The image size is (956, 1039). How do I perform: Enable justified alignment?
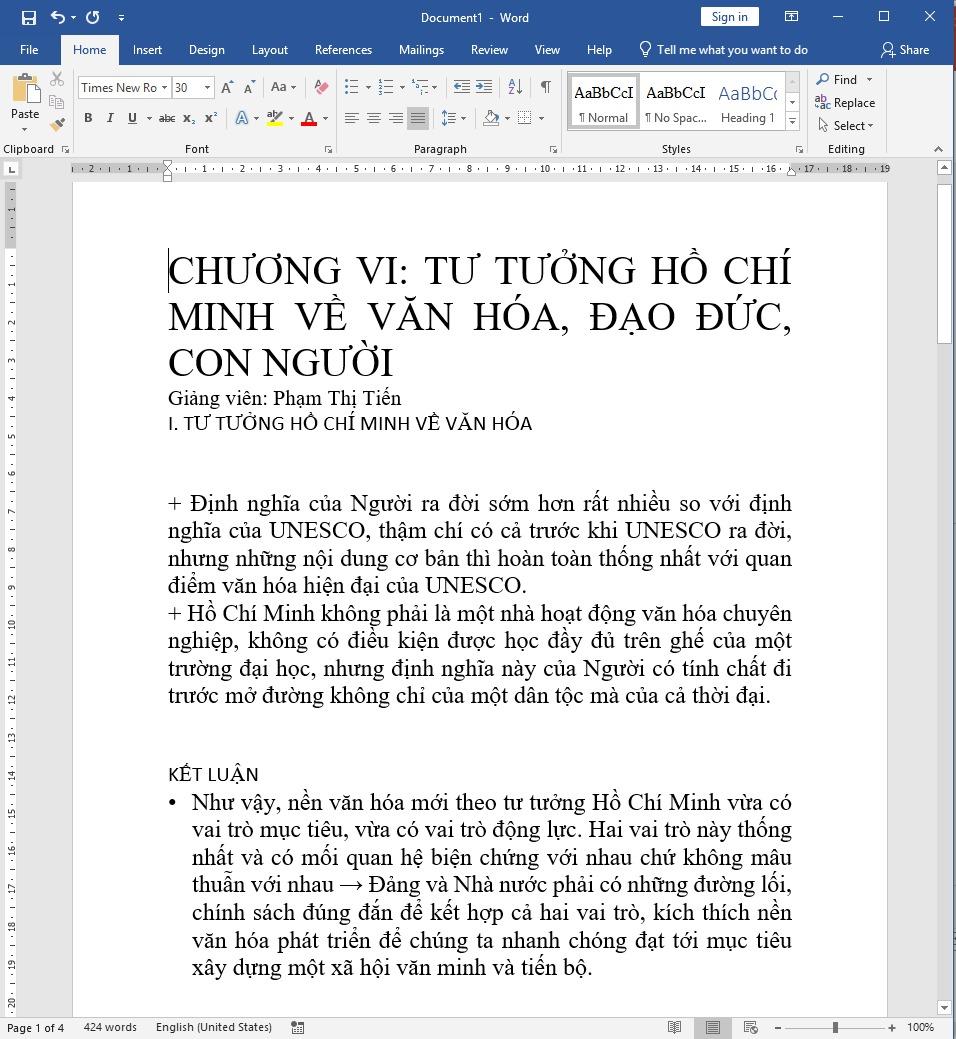click(417, 118)
